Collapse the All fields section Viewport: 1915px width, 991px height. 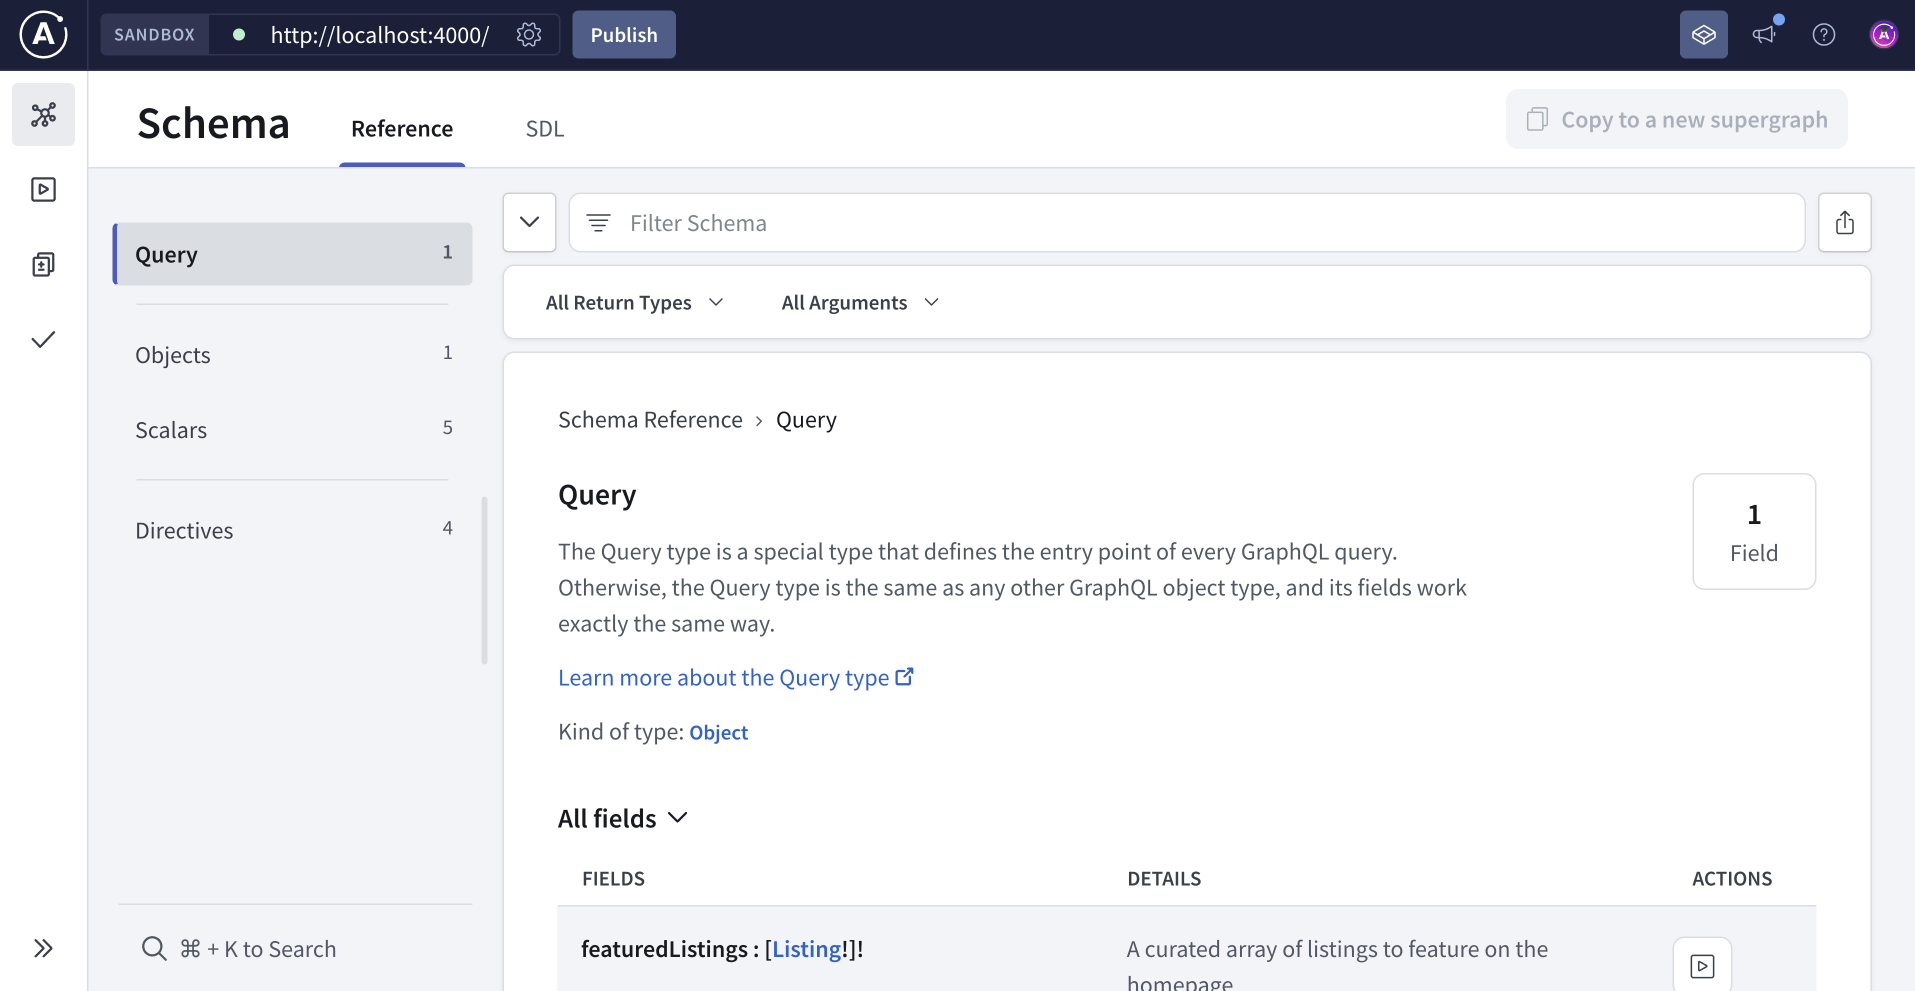(678, 818)
